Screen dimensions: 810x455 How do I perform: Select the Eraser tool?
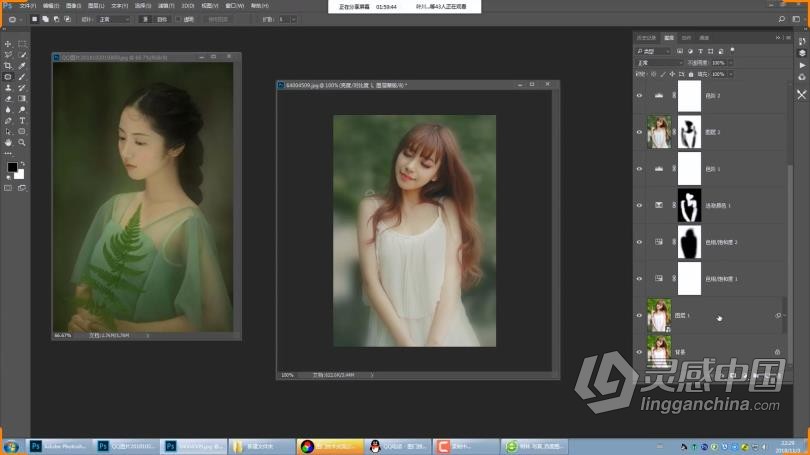8,99
